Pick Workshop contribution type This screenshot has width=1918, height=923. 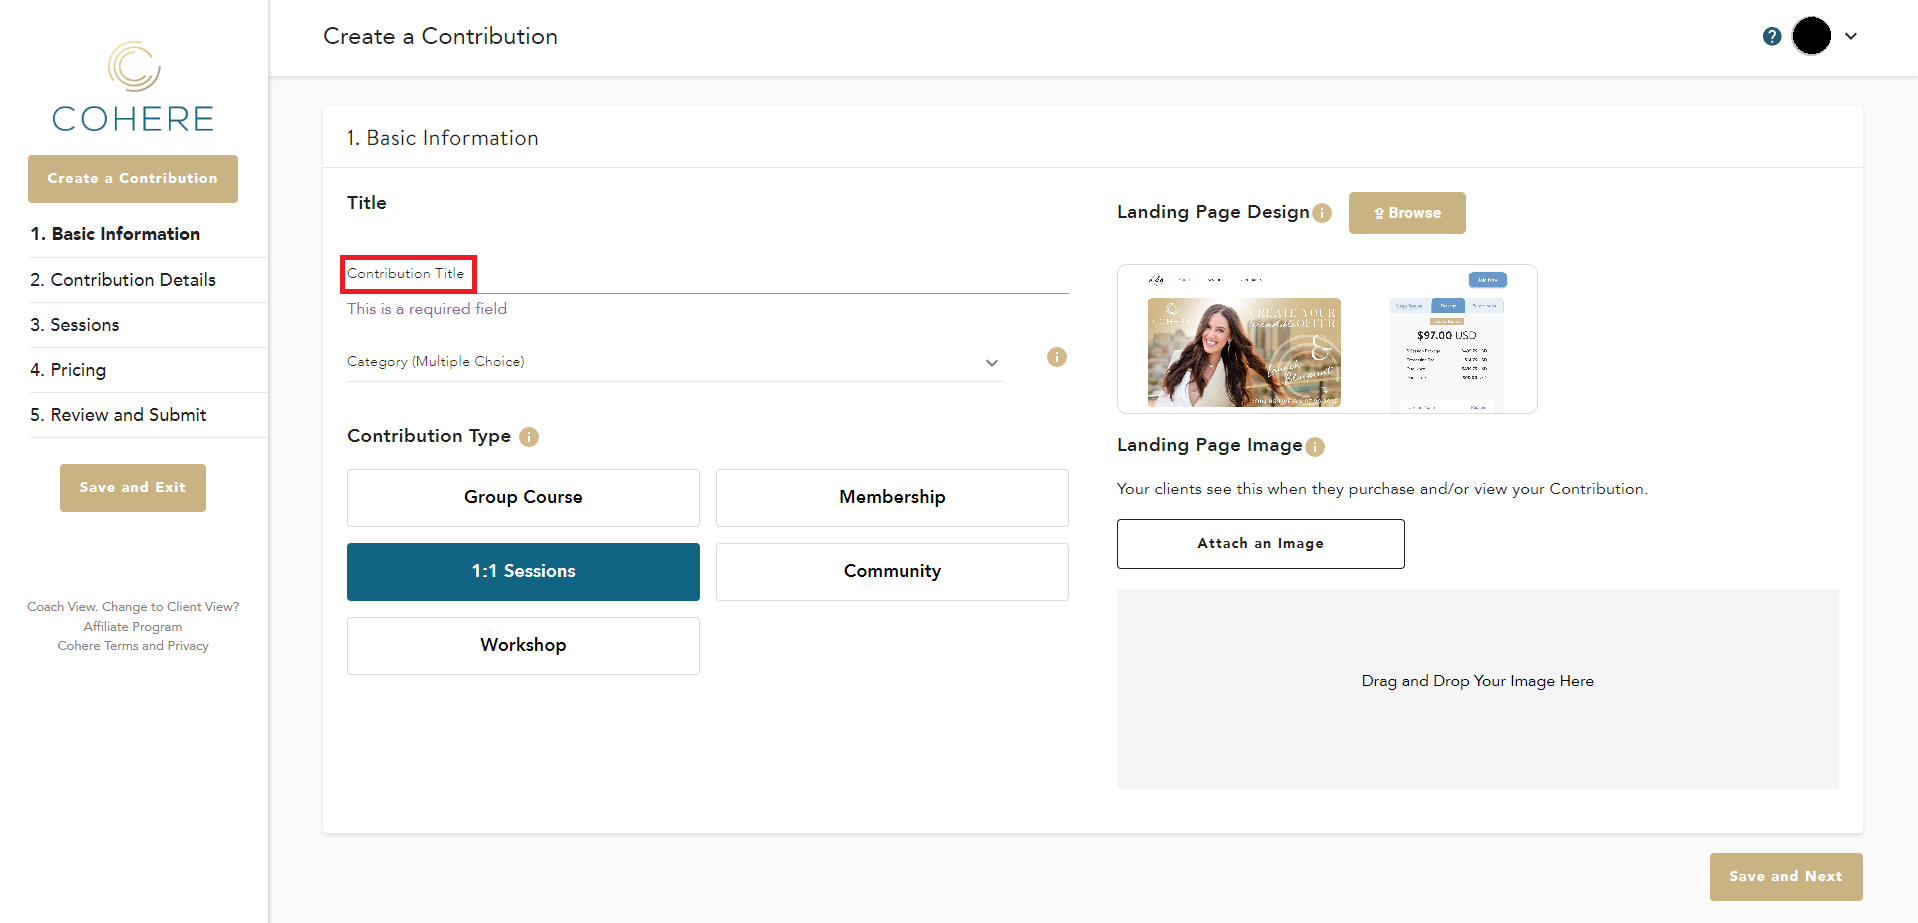click(523, 645)
